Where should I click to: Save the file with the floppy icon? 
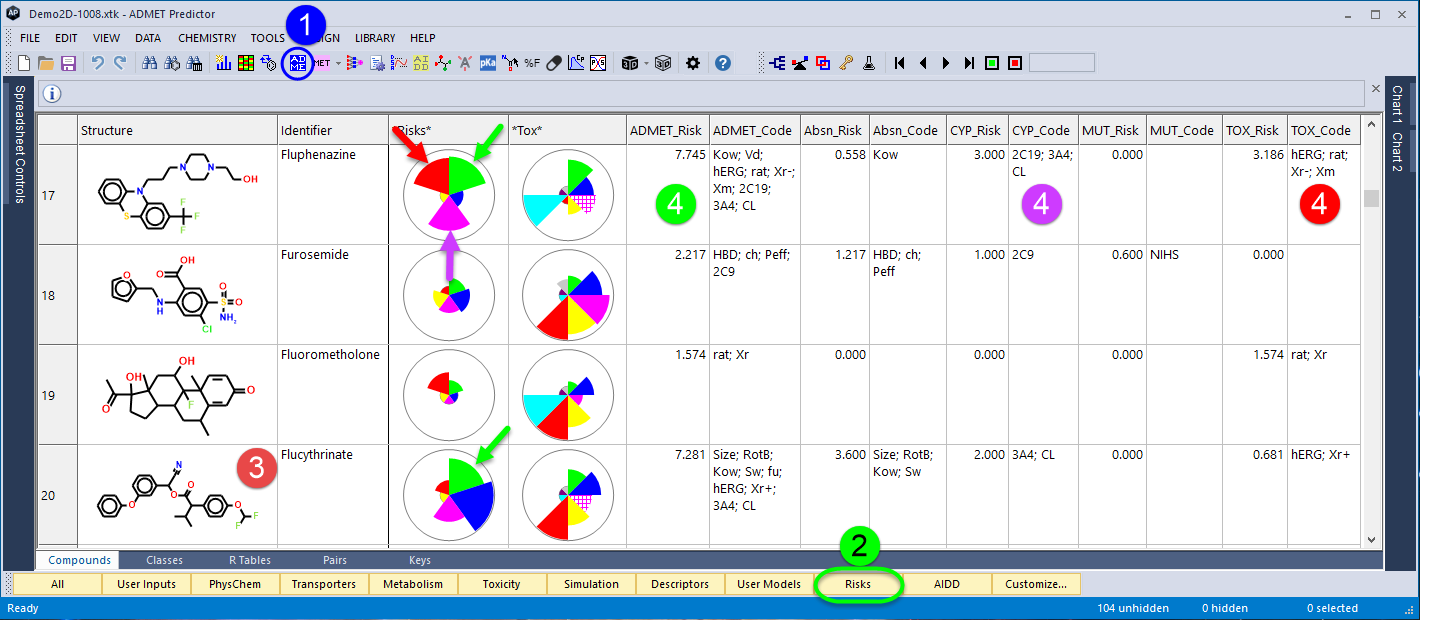[69, 63]
